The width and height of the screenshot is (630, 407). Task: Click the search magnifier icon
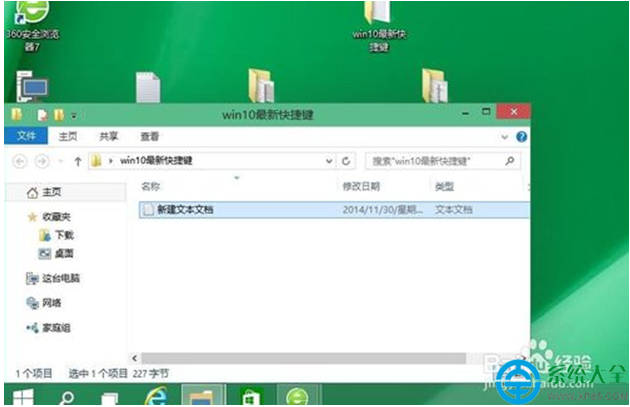509,161
